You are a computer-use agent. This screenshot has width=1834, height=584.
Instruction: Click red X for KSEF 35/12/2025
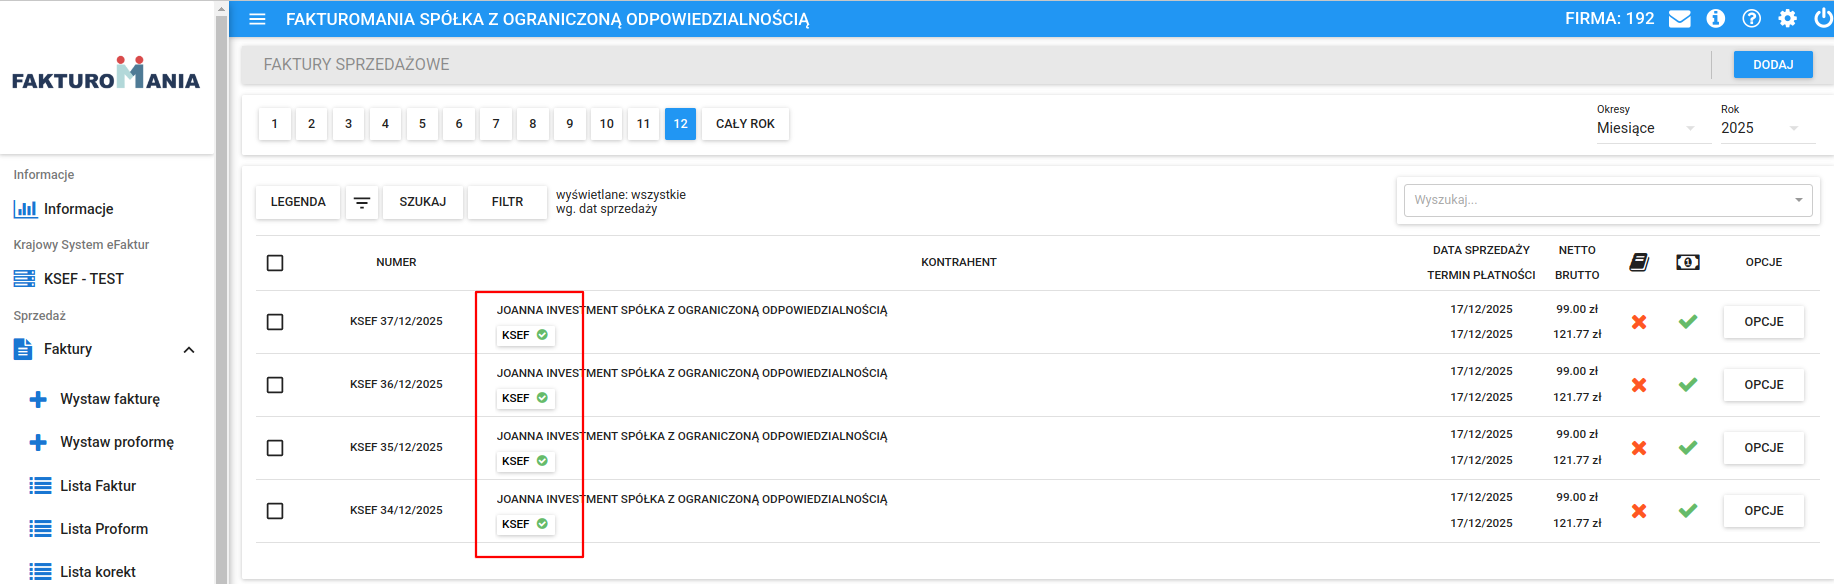coord(1639,448)
